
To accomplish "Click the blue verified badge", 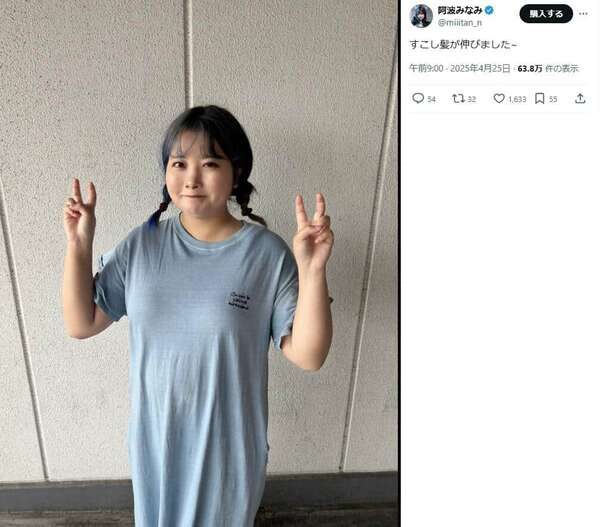I will pos(489,10).
